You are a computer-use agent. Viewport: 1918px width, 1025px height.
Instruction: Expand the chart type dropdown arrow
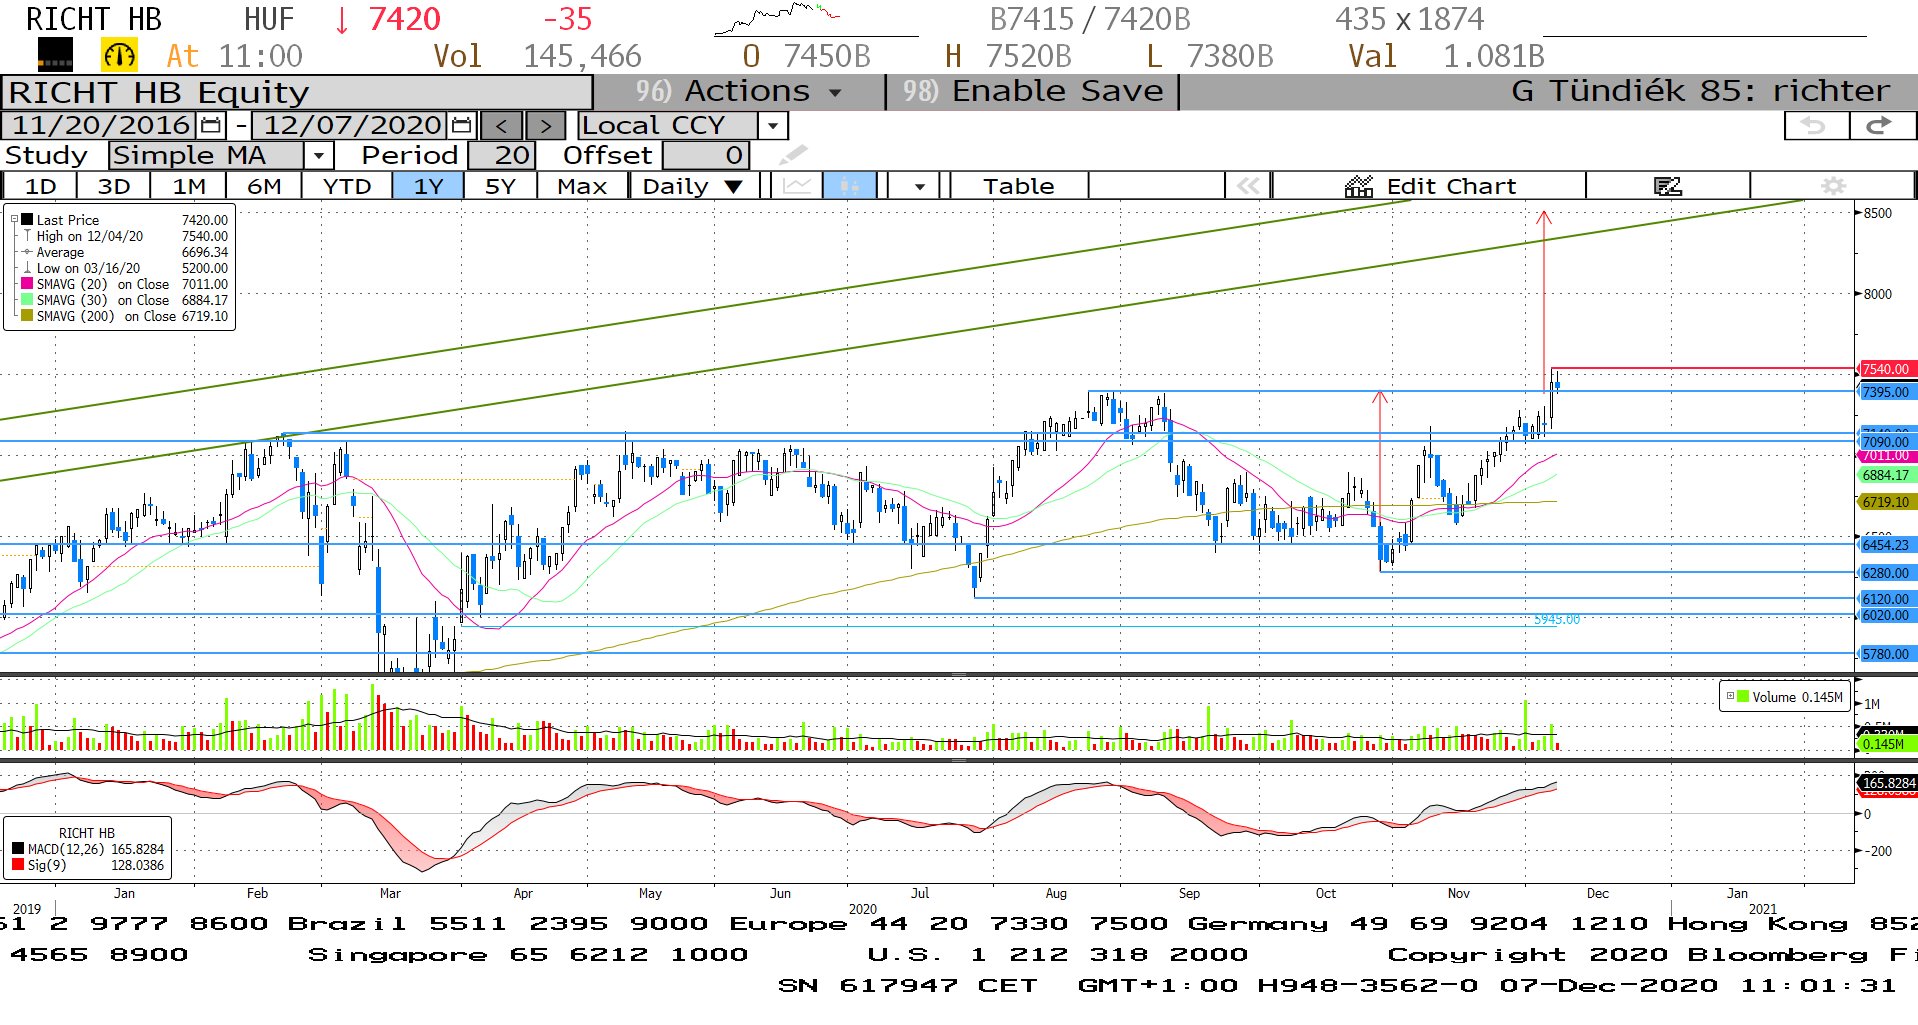pyautogui.click(x=919, y=186)
